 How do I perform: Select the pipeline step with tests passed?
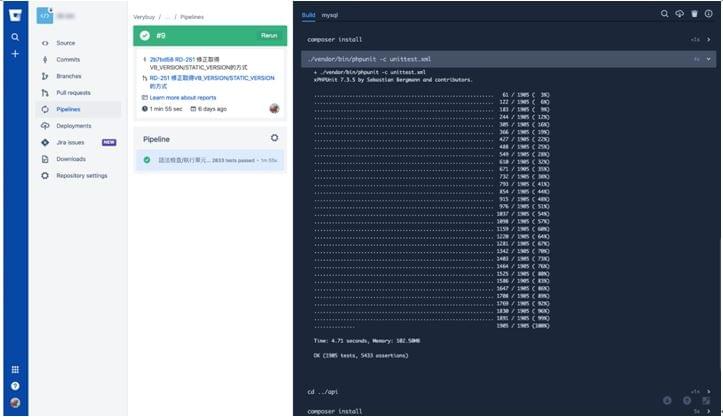(x=210, y=160)
